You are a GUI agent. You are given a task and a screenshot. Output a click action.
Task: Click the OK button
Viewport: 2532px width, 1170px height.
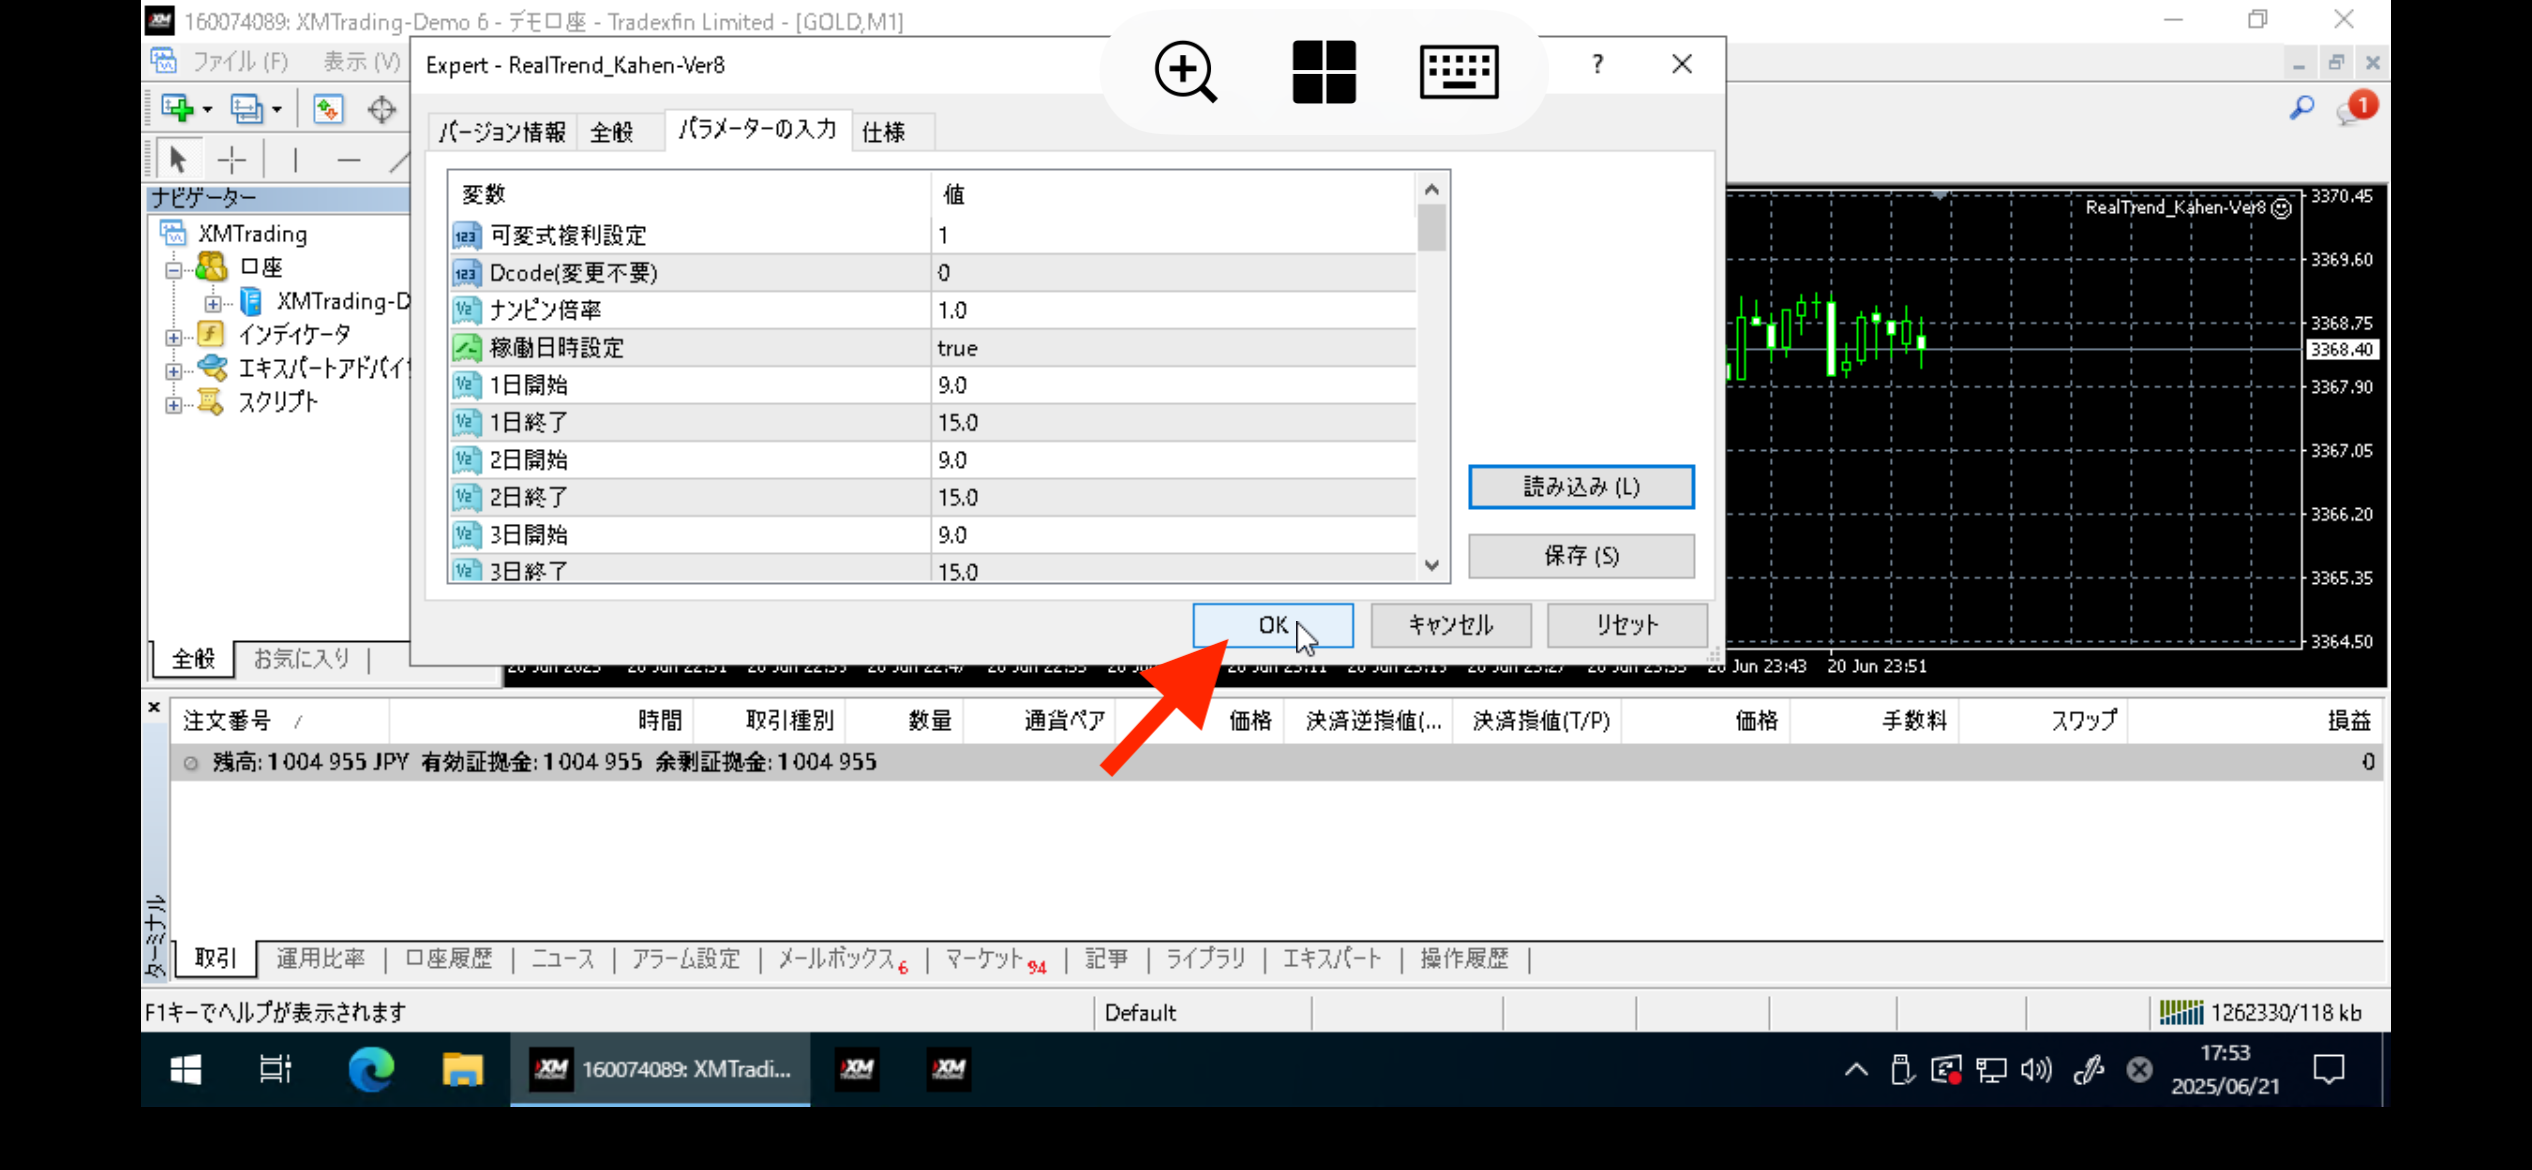click(x=1273, y=625)
